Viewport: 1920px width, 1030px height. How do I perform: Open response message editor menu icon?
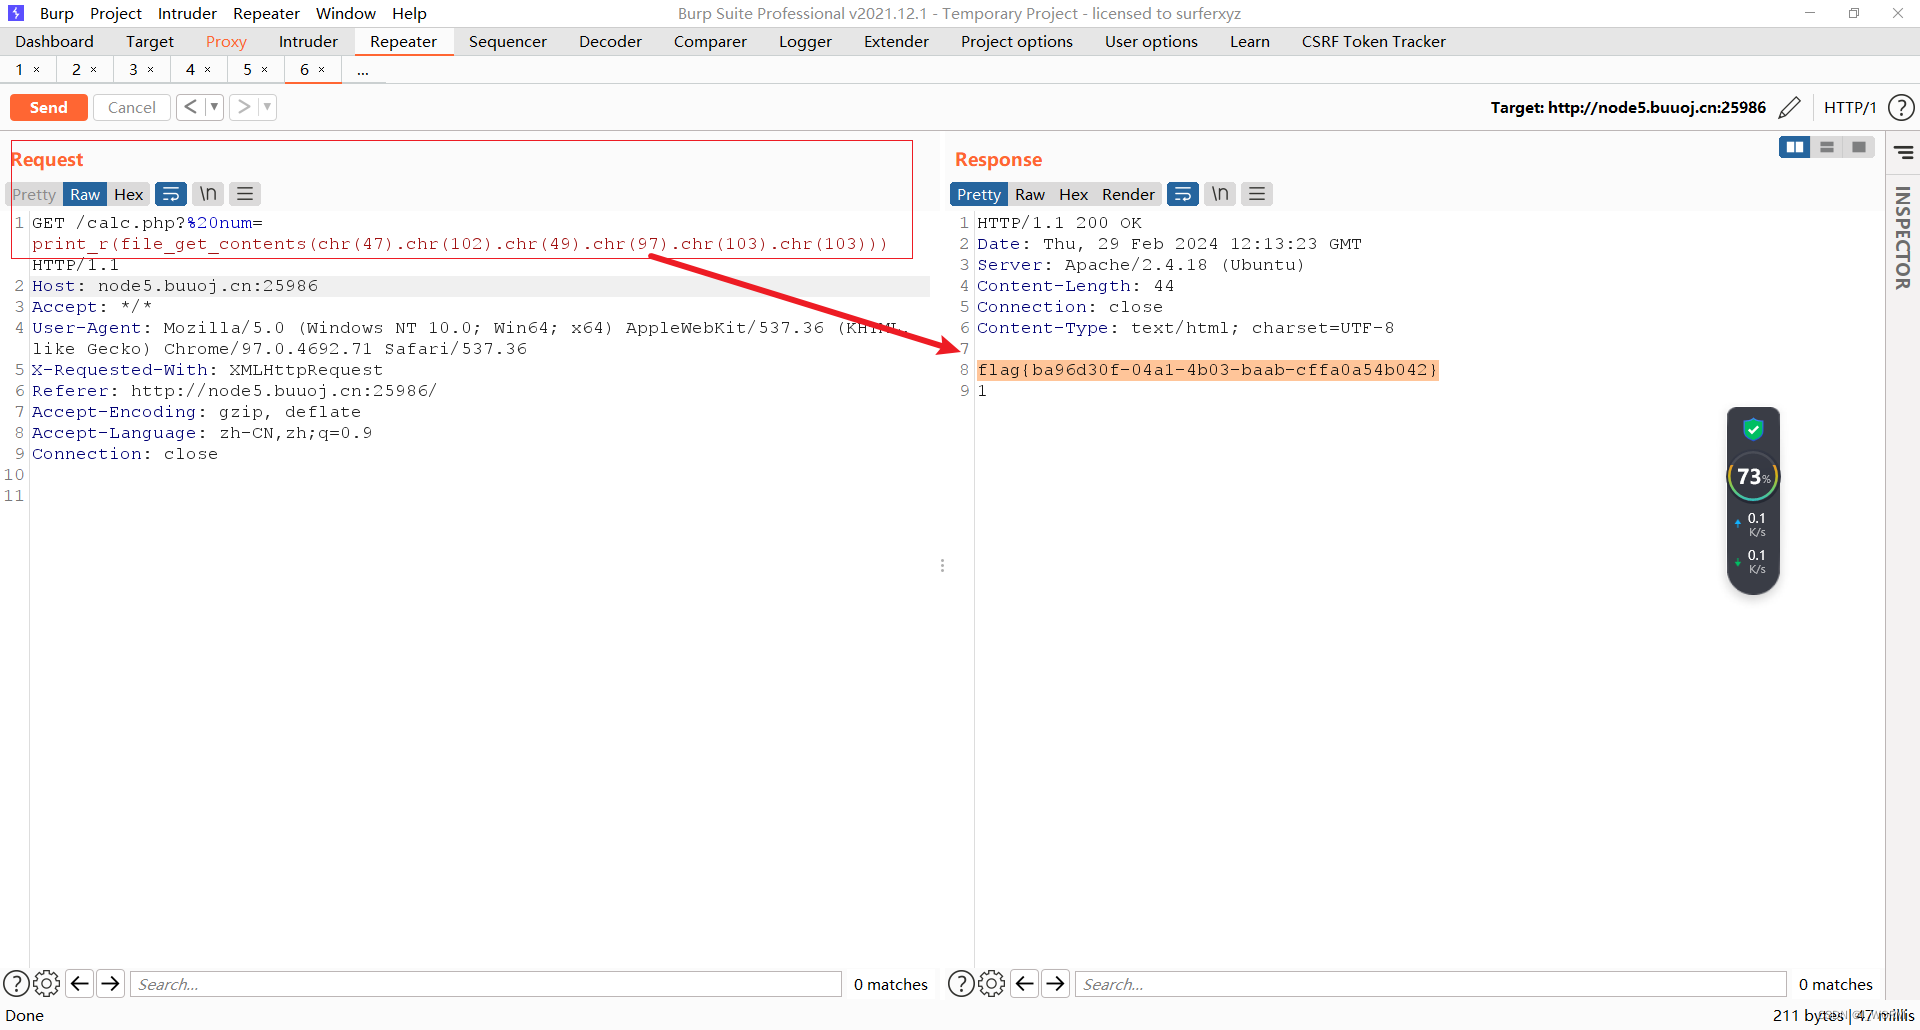click(1257, 194)
